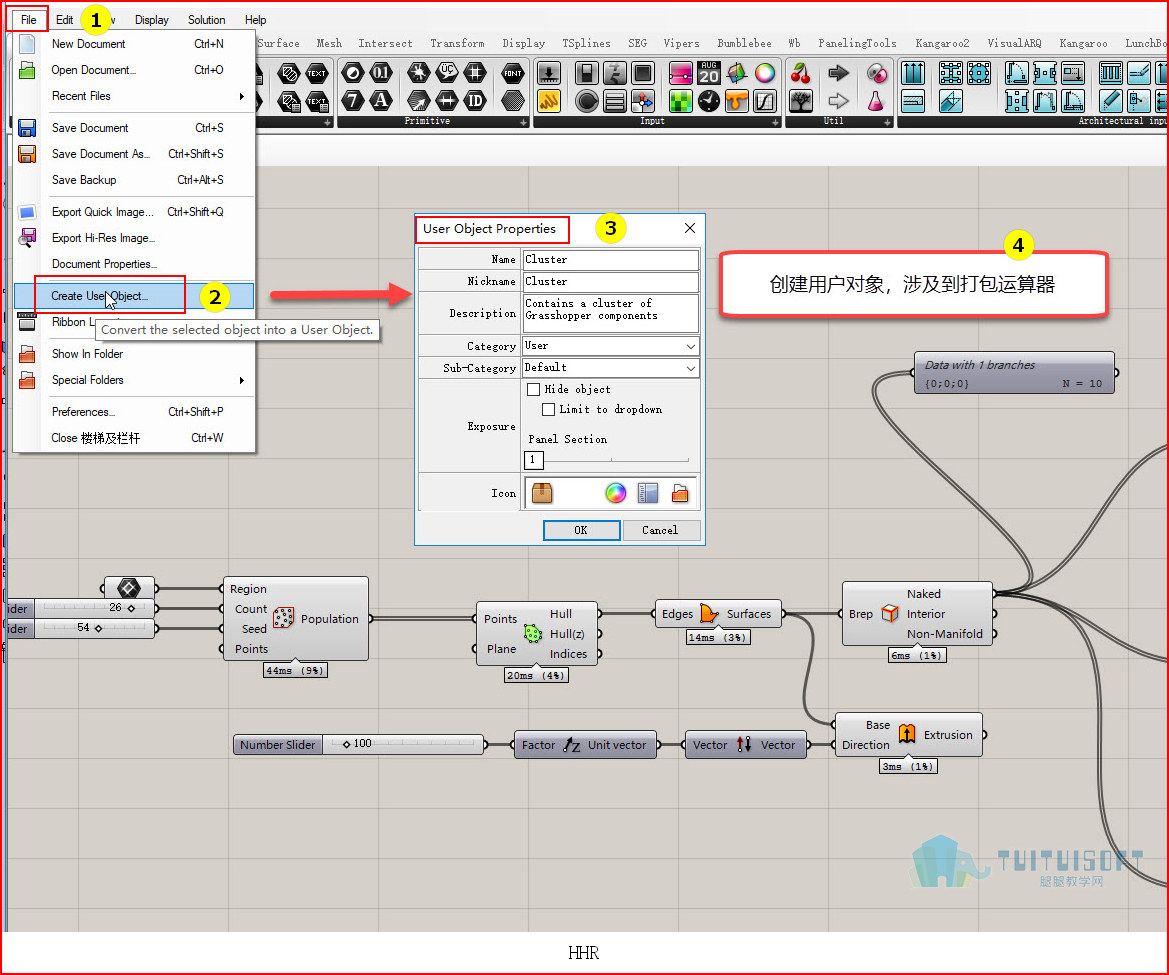Click the slider showing value 26
The width and height of the screenshot is (1169, 975).
click(80, 608)
